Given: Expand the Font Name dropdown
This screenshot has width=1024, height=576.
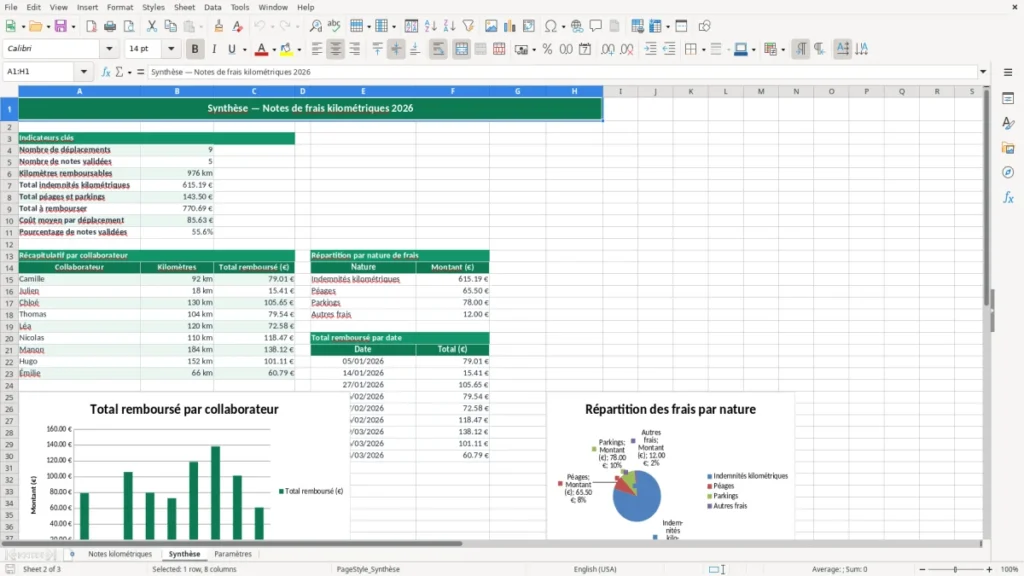Looking at the screenshot, I should [x=109, y=48].
